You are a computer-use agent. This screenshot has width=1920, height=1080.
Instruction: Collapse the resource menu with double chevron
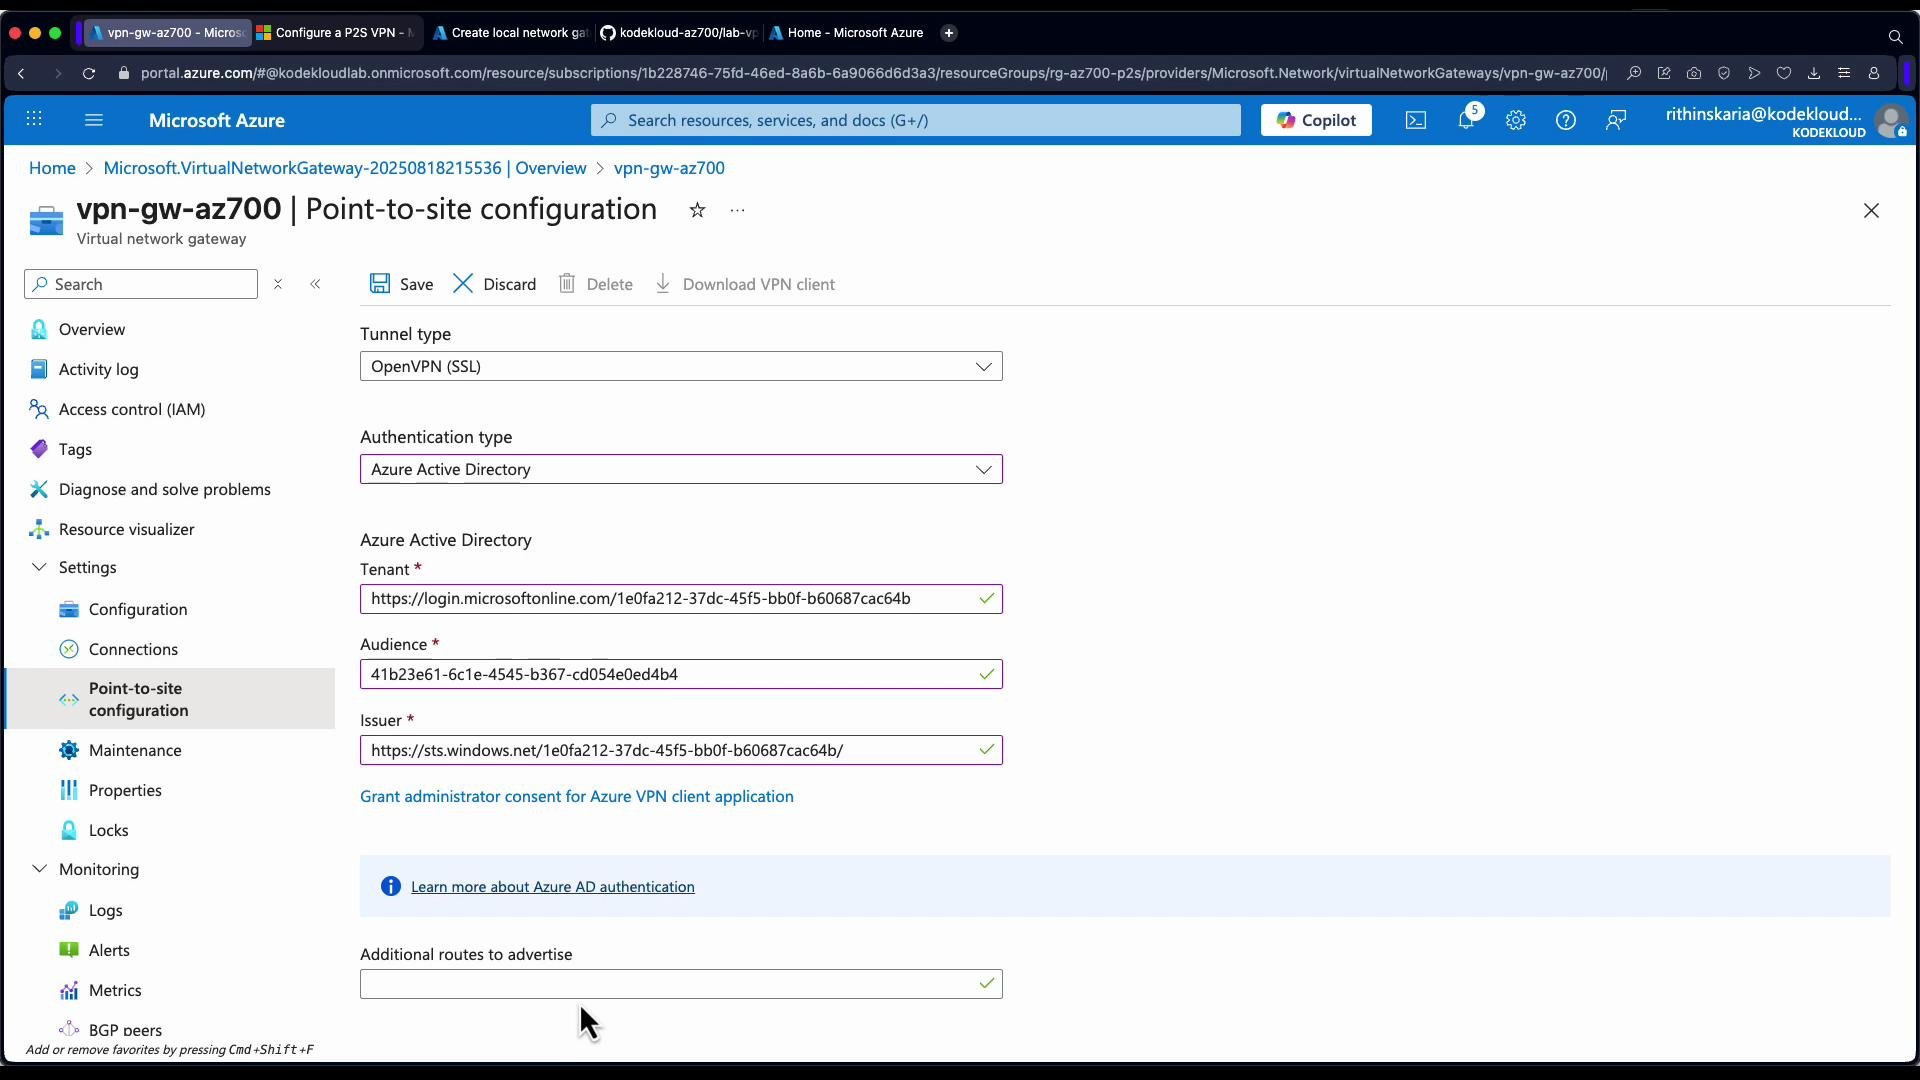[x=315, y=284]
